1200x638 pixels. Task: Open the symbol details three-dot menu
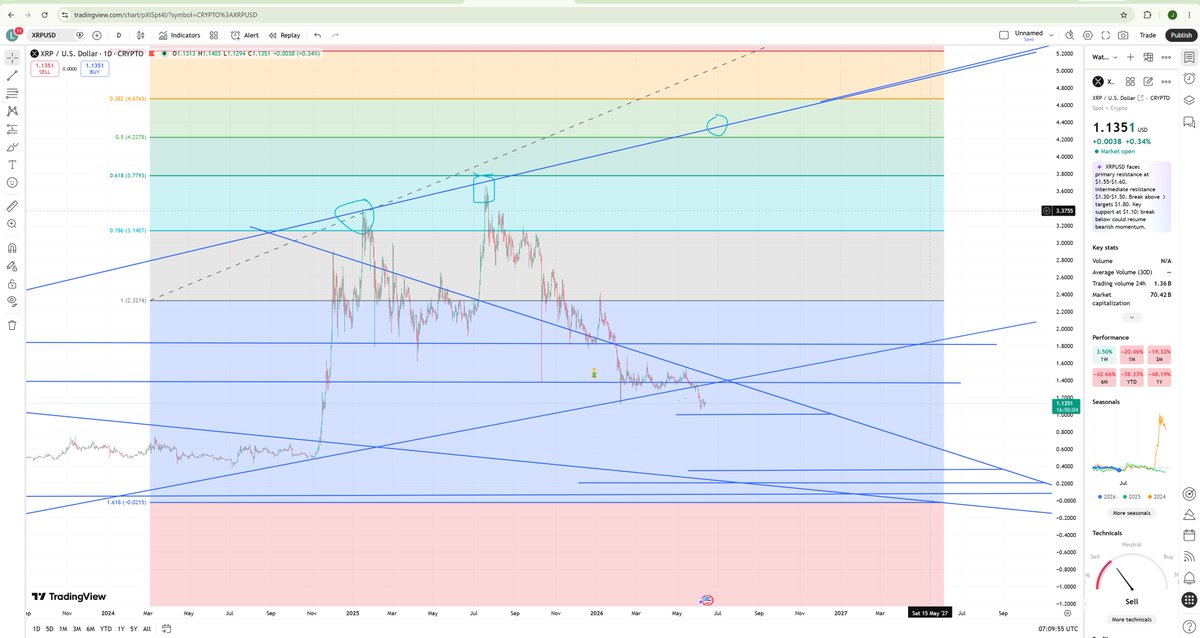pos(1164,81)
